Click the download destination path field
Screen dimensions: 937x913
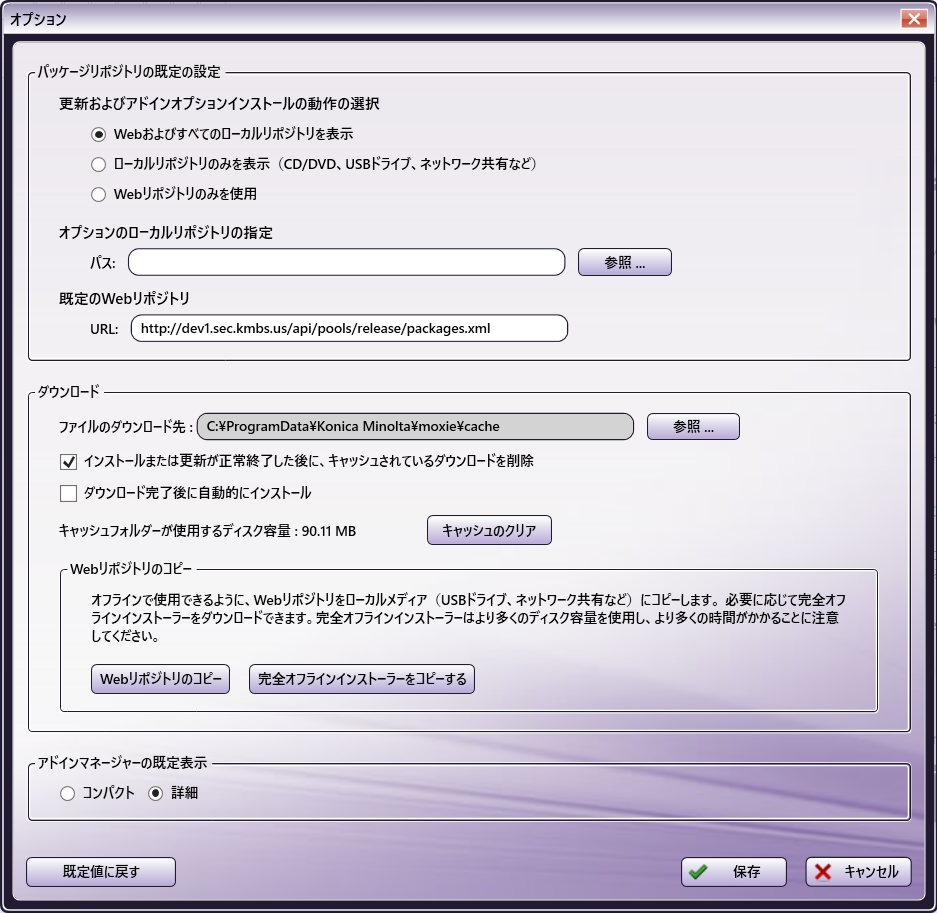(x=415, y=427)
